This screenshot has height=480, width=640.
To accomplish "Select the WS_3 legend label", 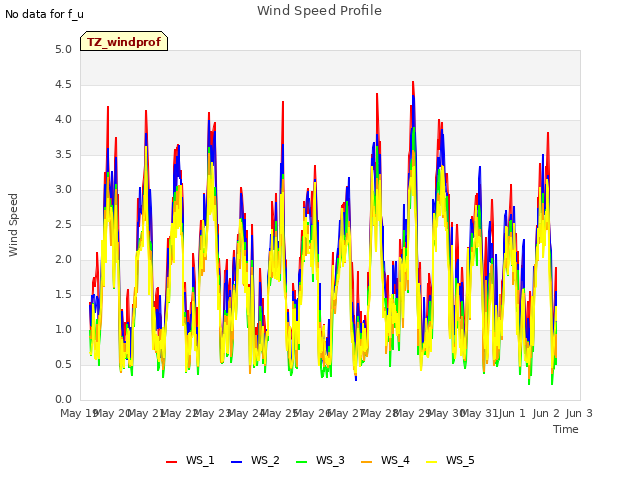I will 330,460.
